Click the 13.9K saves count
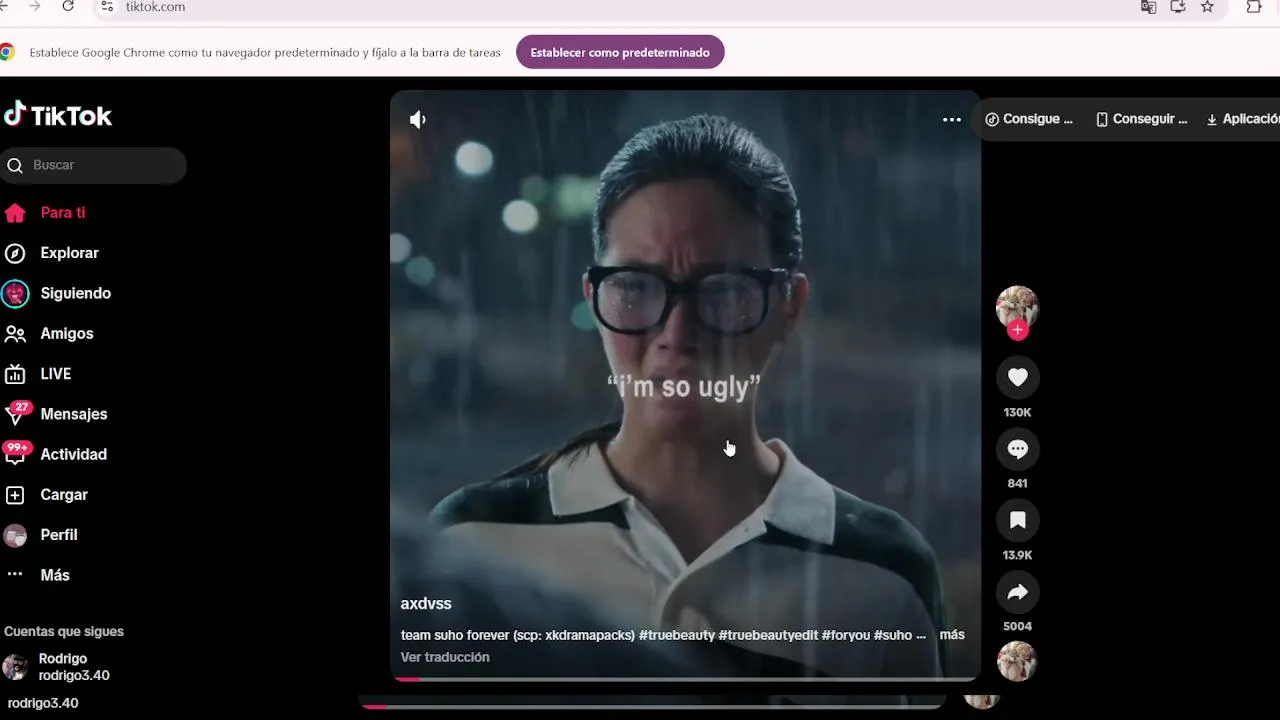The width and height of the screenshot is (1280, 720). pyautogui.click(x=1017, y=555)
